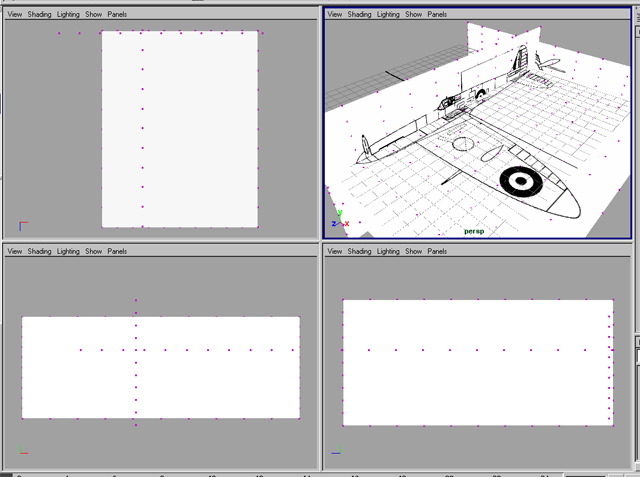This screenshot has width=640, height=477.
Task: Open Lighting menu in top-left viewport
Action: 68,14
